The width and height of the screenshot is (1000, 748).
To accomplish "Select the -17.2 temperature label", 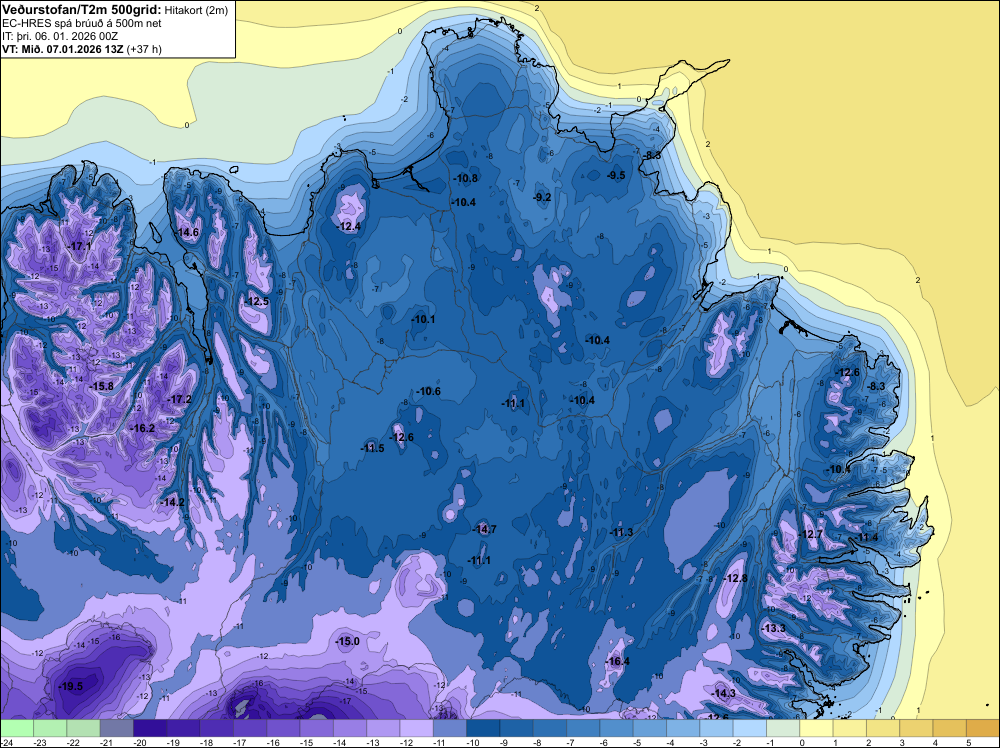I will coord(179,399).
